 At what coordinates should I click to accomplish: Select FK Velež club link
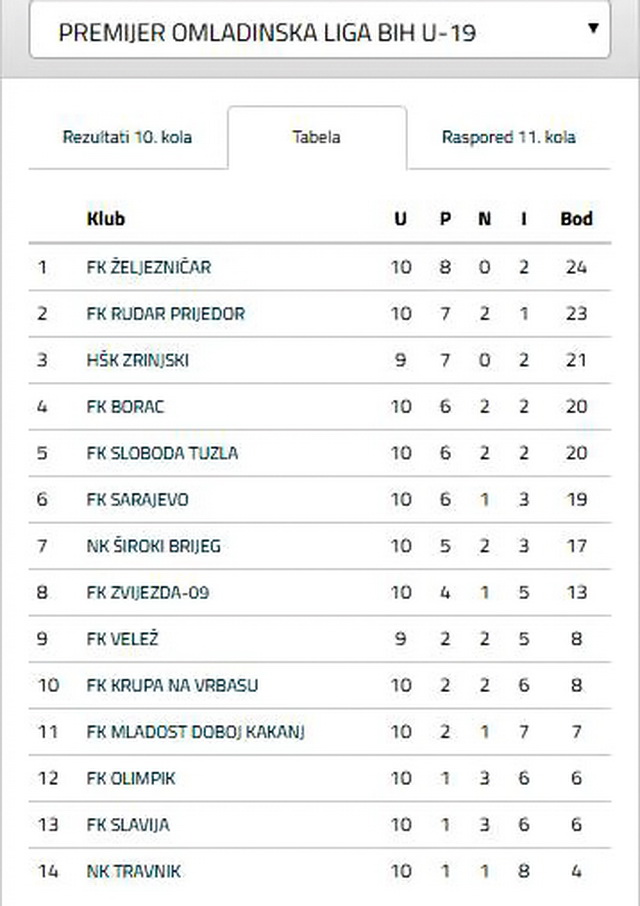(122, 639)
